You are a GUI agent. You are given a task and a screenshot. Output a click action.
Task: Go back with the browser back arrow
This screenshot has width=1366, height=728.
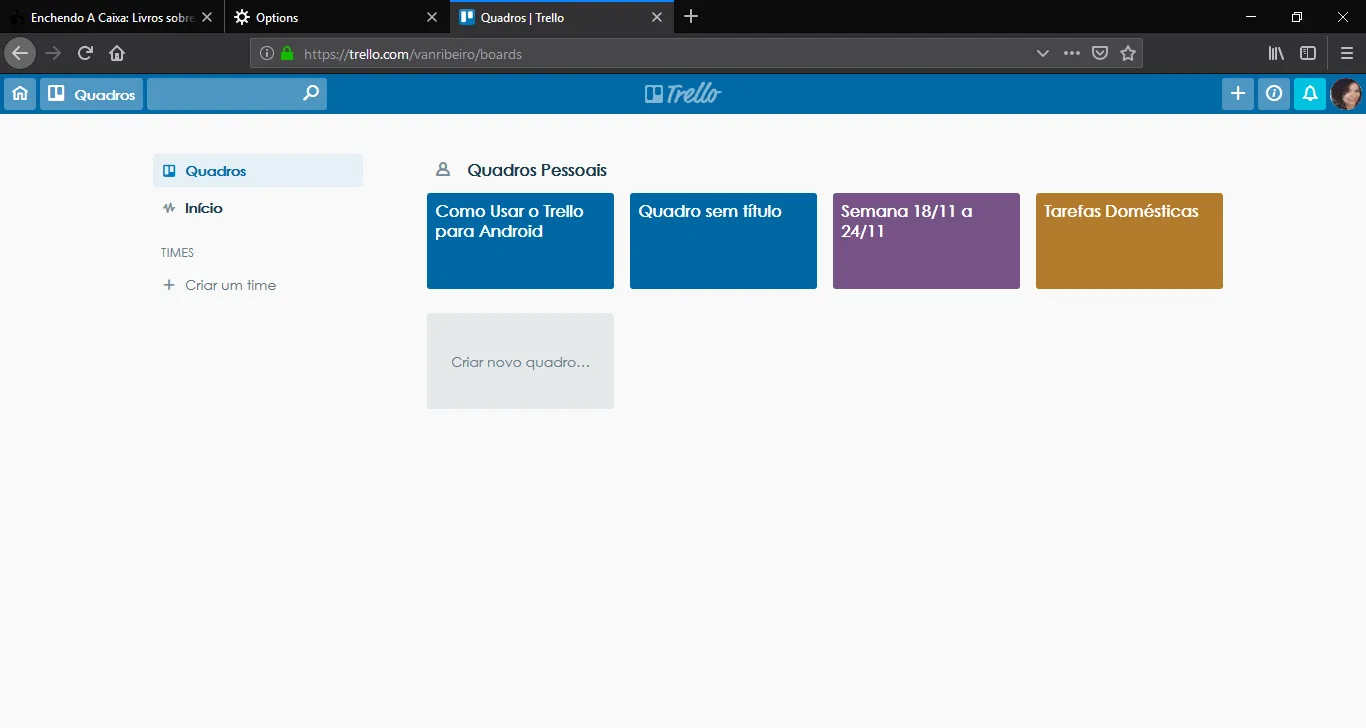[20, 53]
